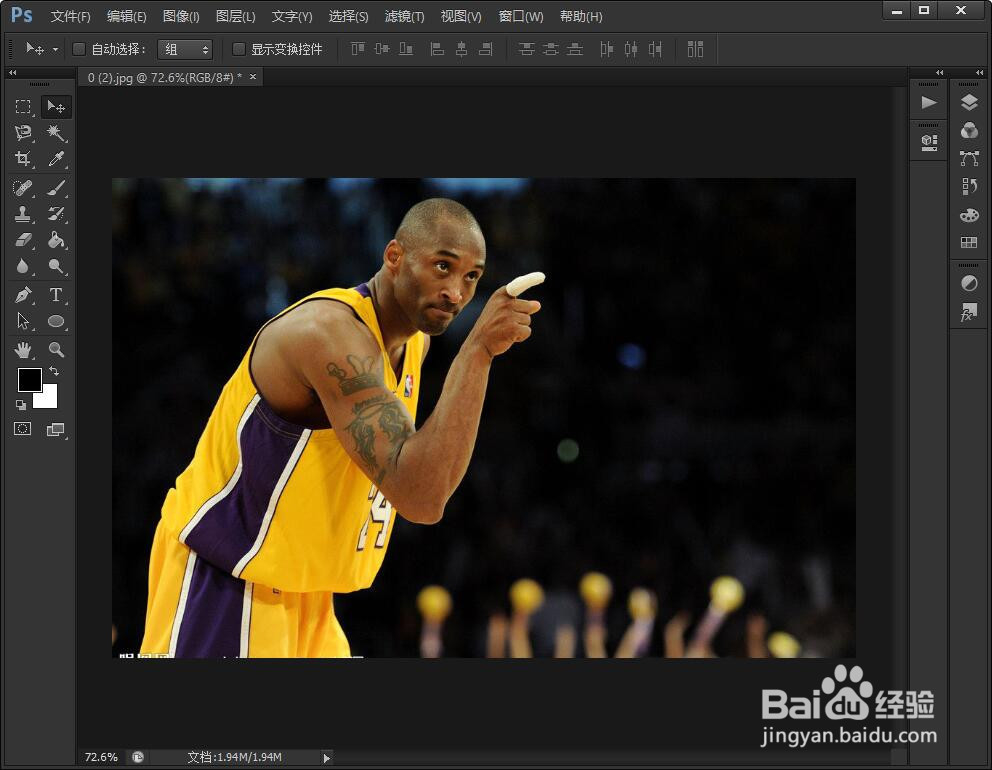Open the Paths panel icon
The height and width of the screenshot is (770, 992).
(969, 158)
